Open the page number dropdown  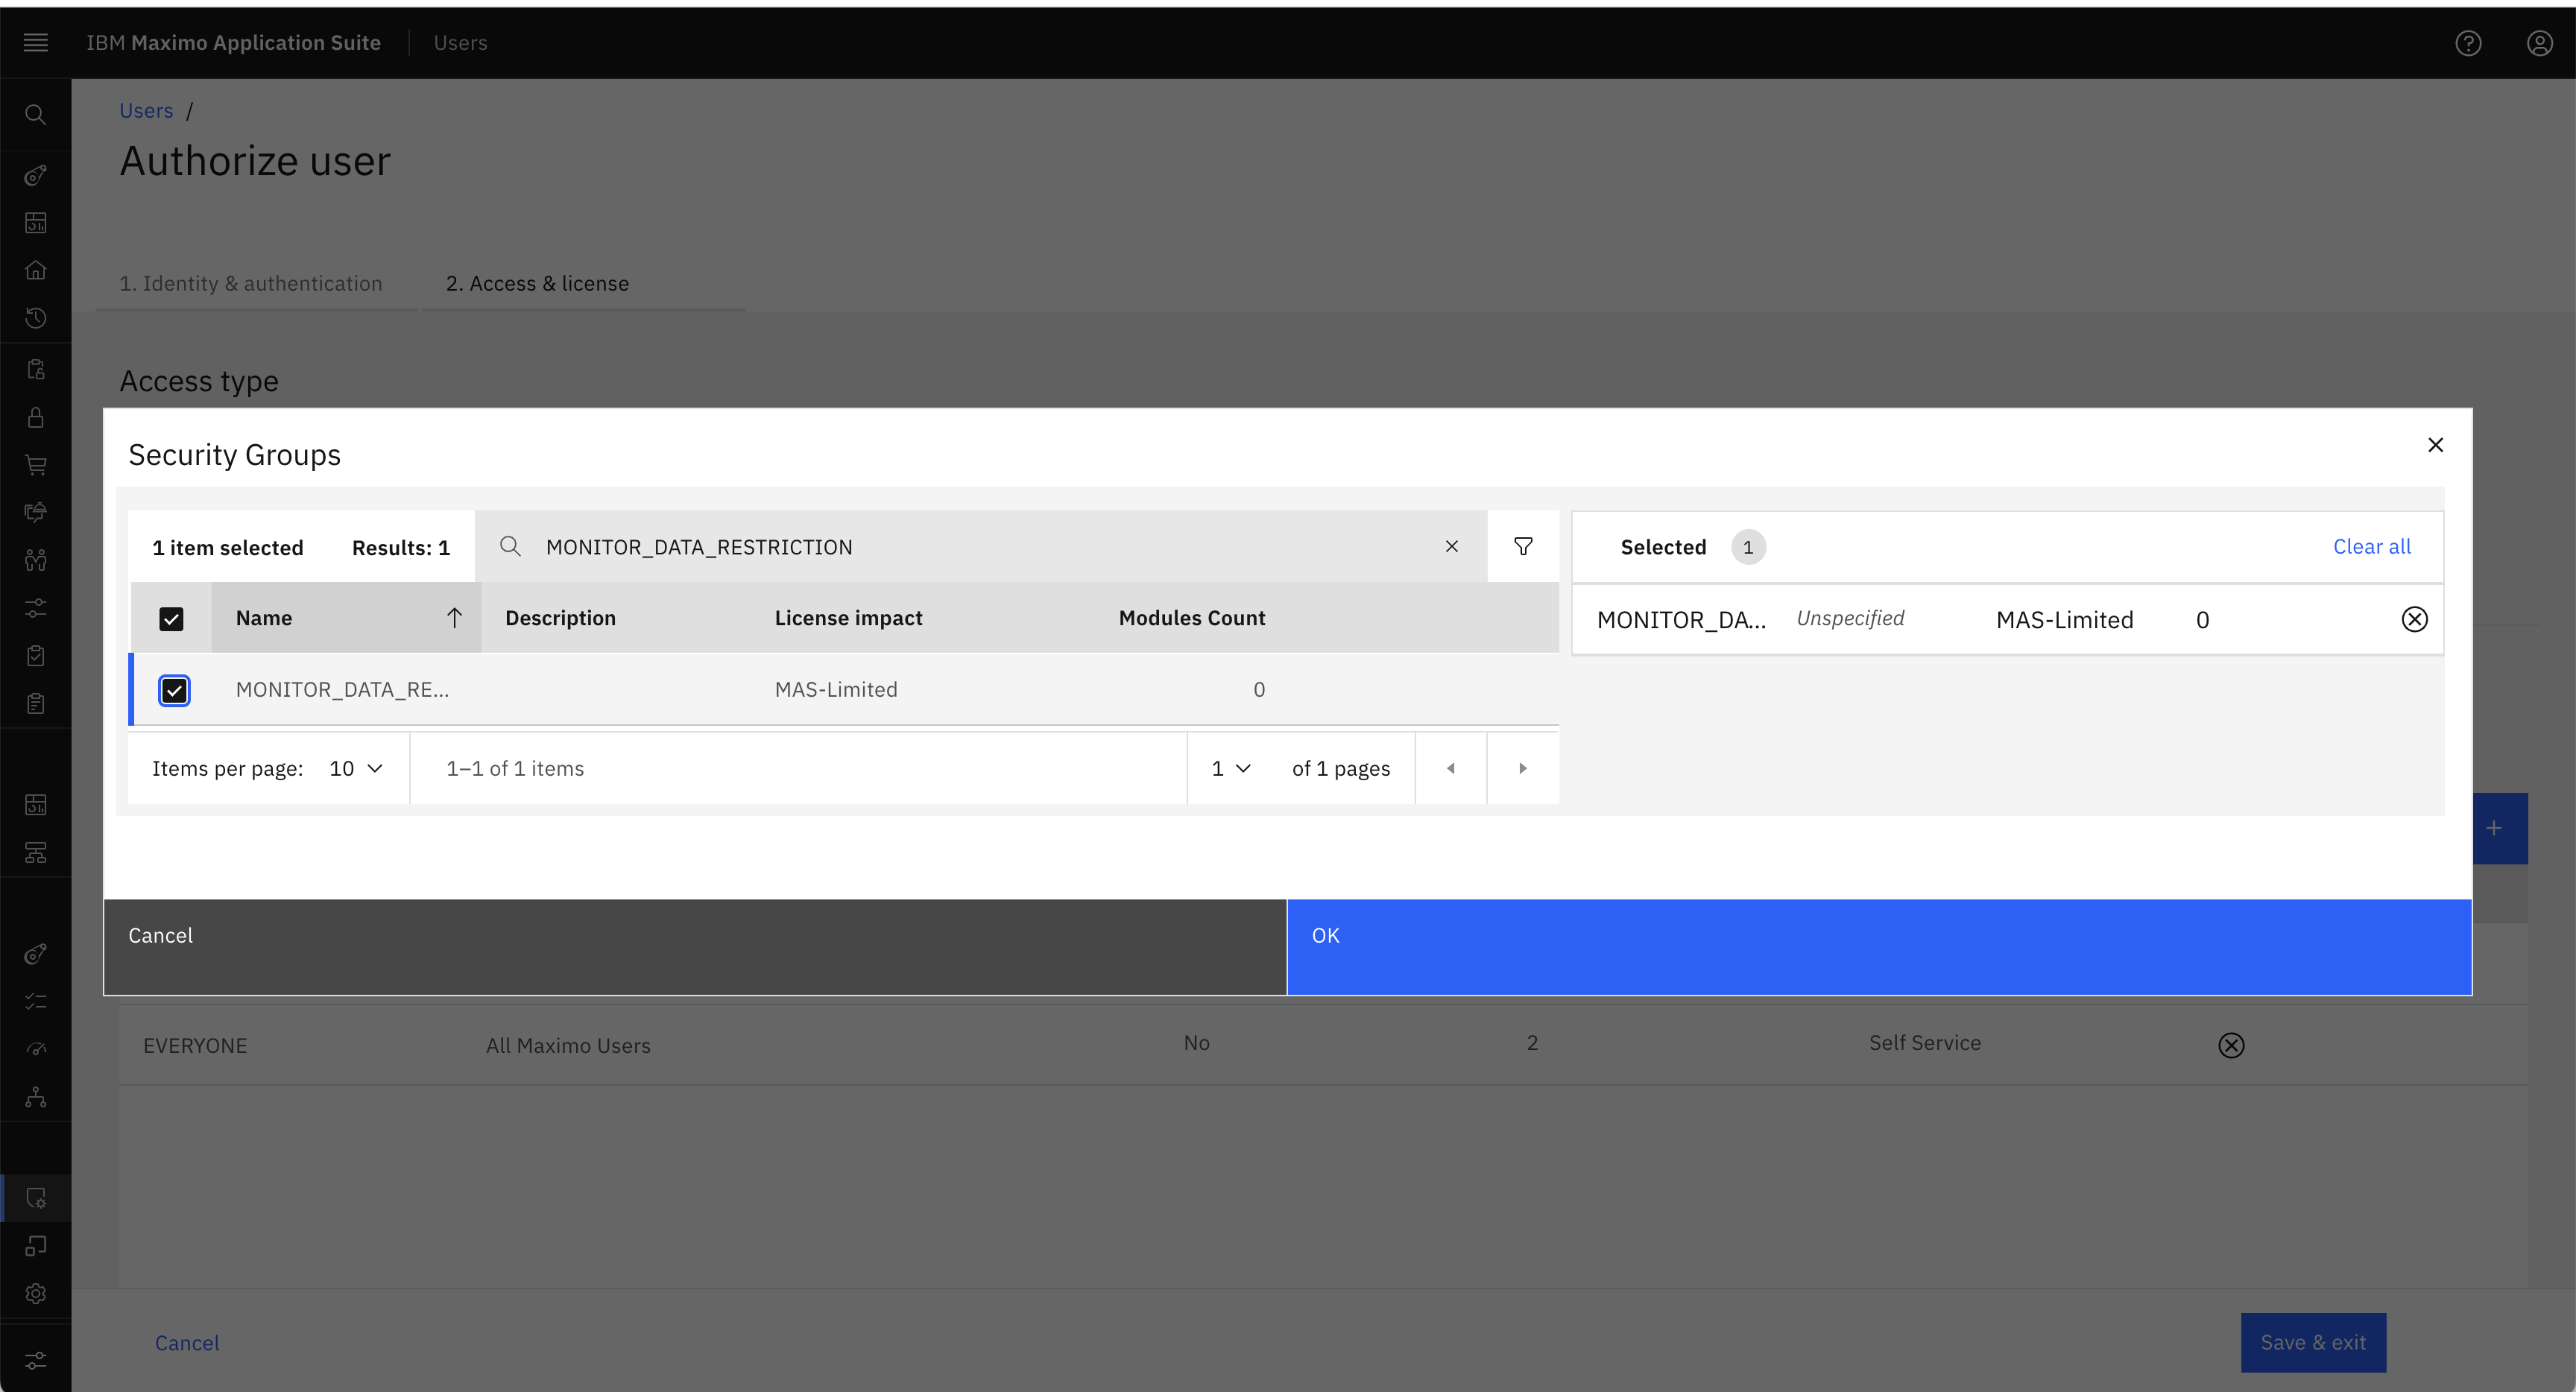pyautogui.click(x=1231, y=768)
